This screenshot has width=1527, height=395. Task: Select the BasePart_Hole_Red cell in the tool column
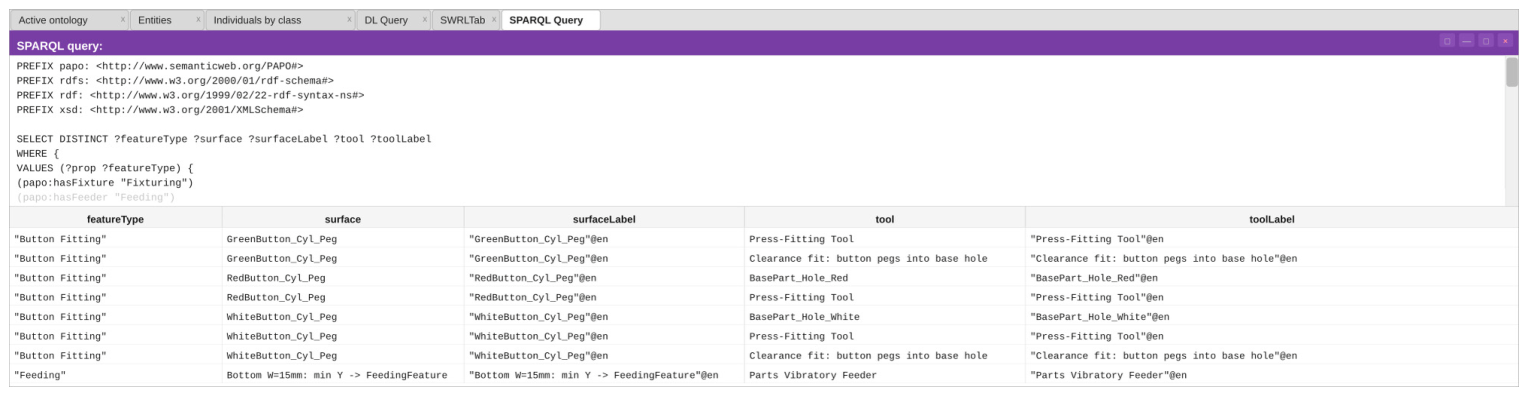[885, 278]
